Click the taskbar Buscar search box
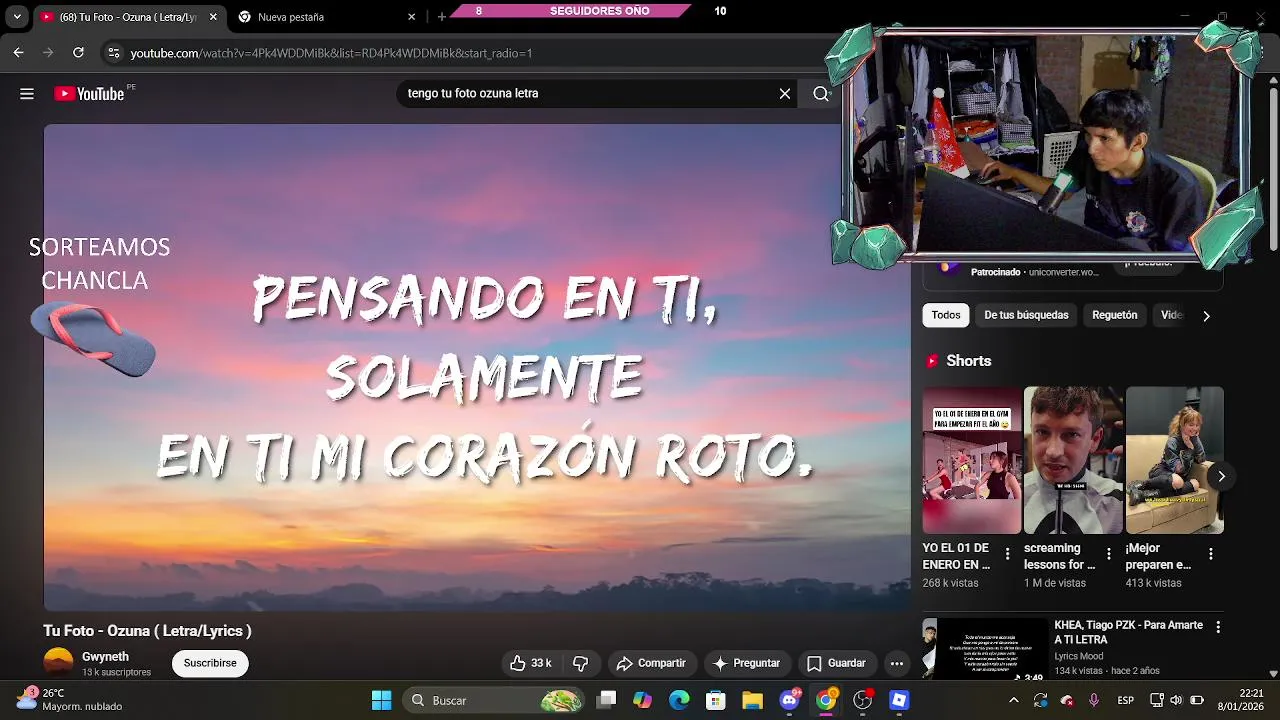1280x720 pixels. 494,700
